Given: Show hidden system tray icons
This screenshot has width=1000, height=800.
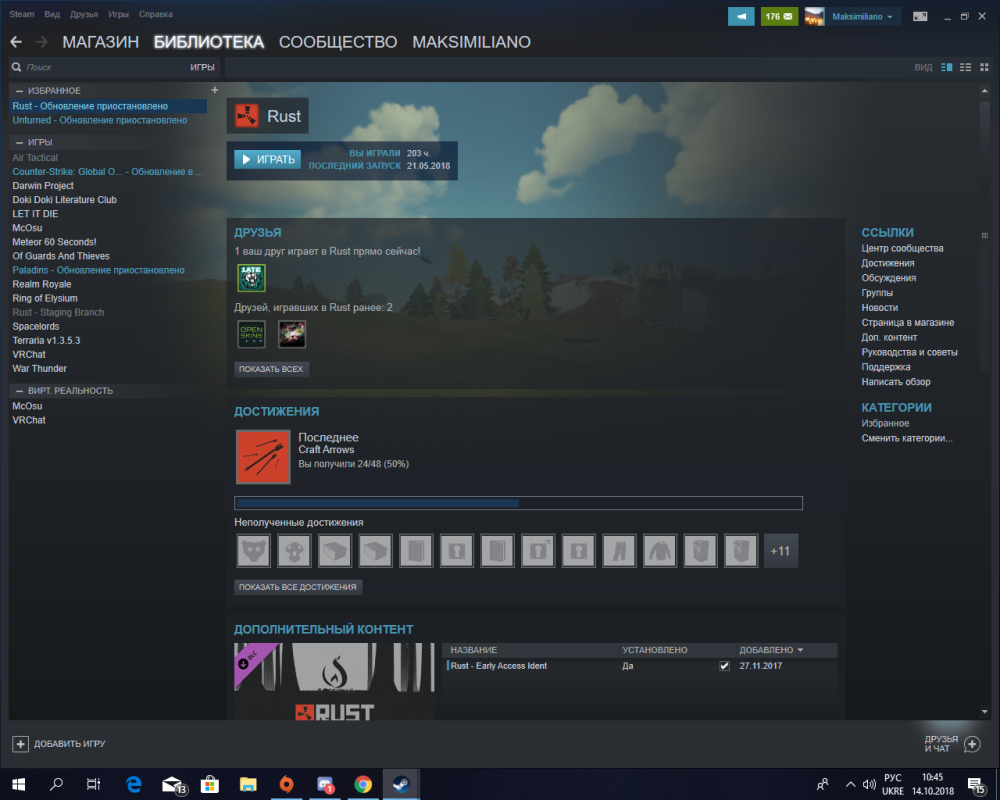Looking at the screenshot, I should (x=850, y=785).
